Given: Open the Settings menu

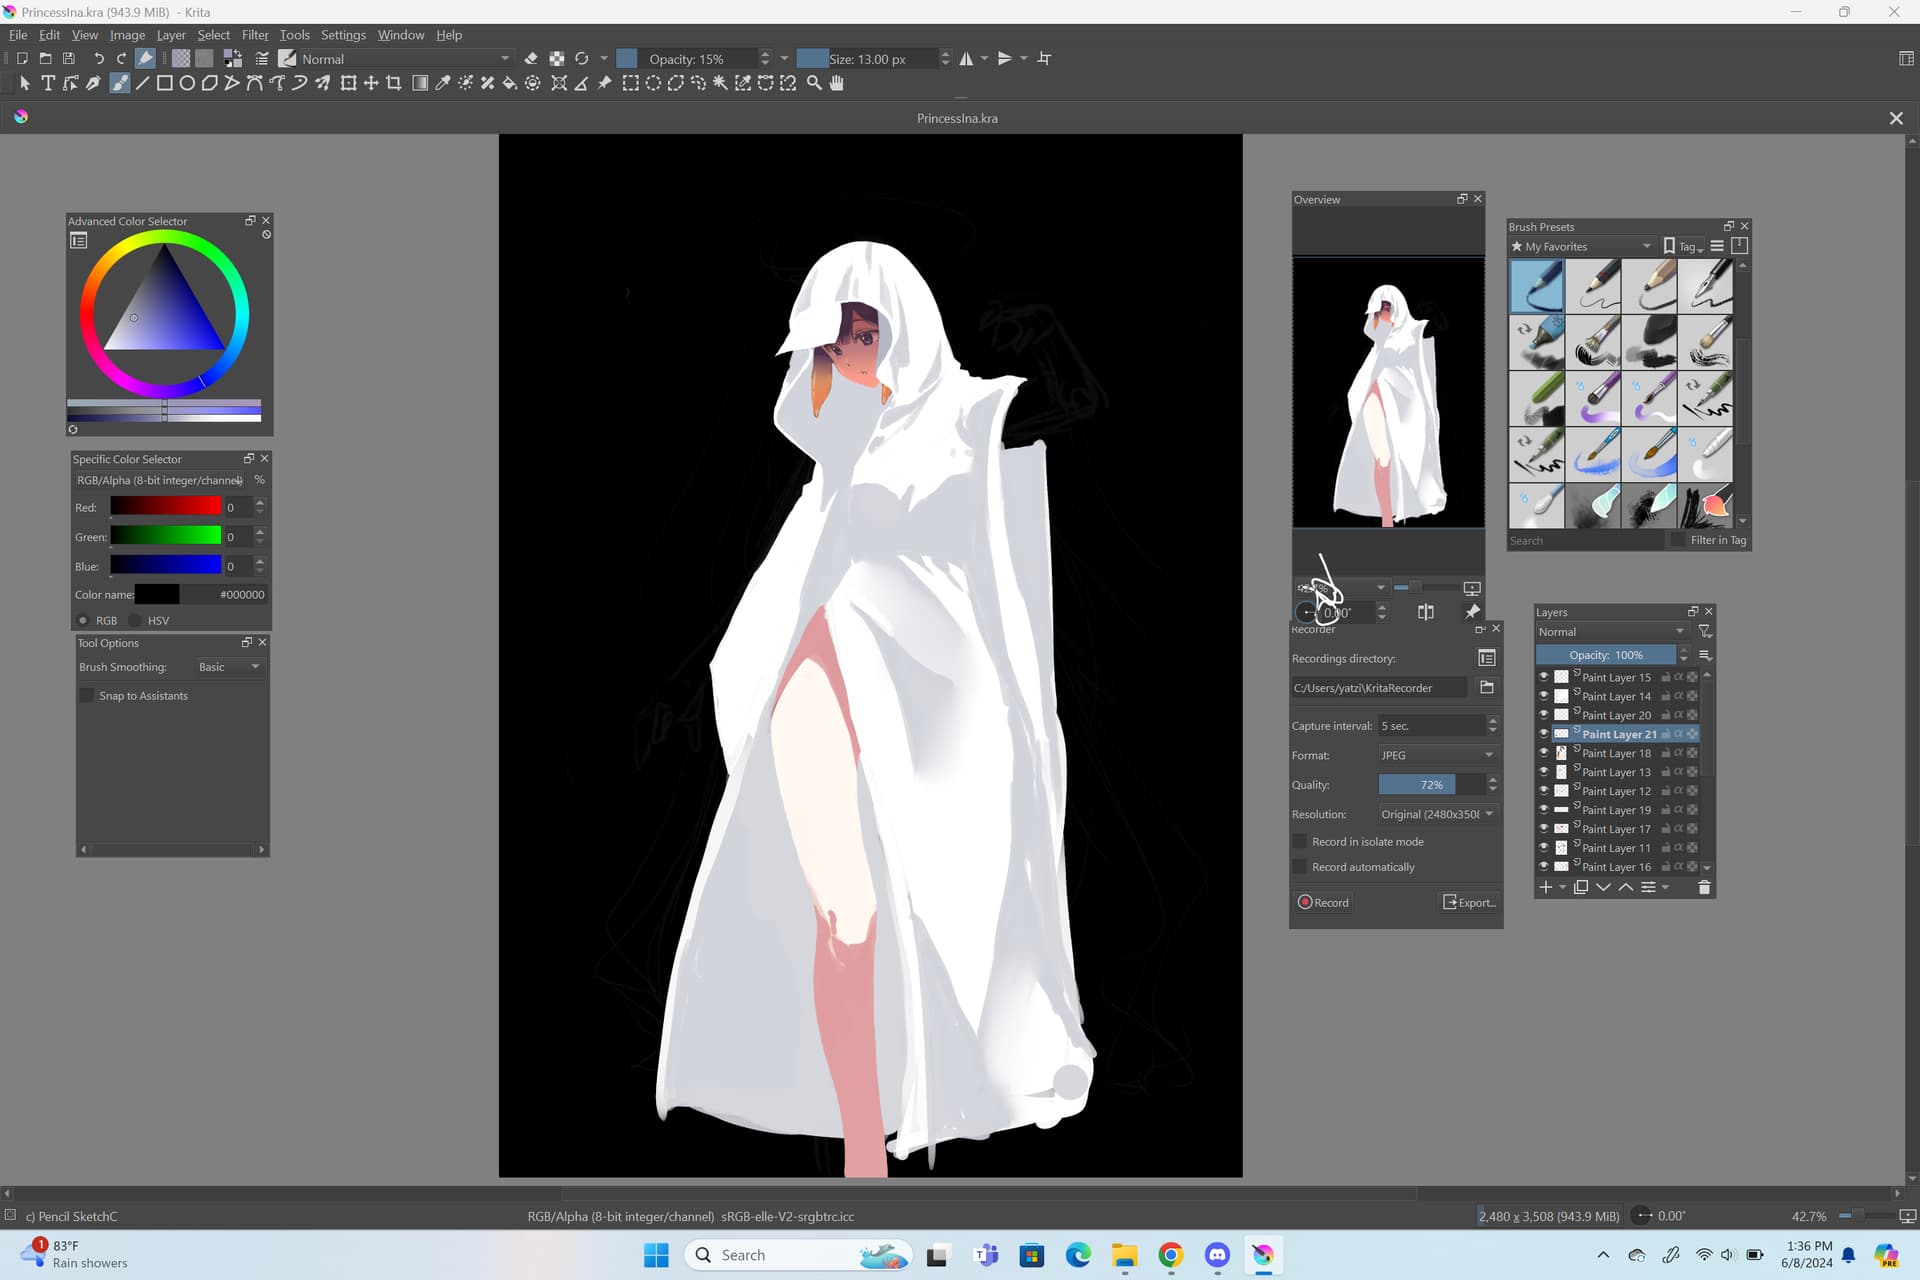Looking at the screenshot, I should click(343, 35).
